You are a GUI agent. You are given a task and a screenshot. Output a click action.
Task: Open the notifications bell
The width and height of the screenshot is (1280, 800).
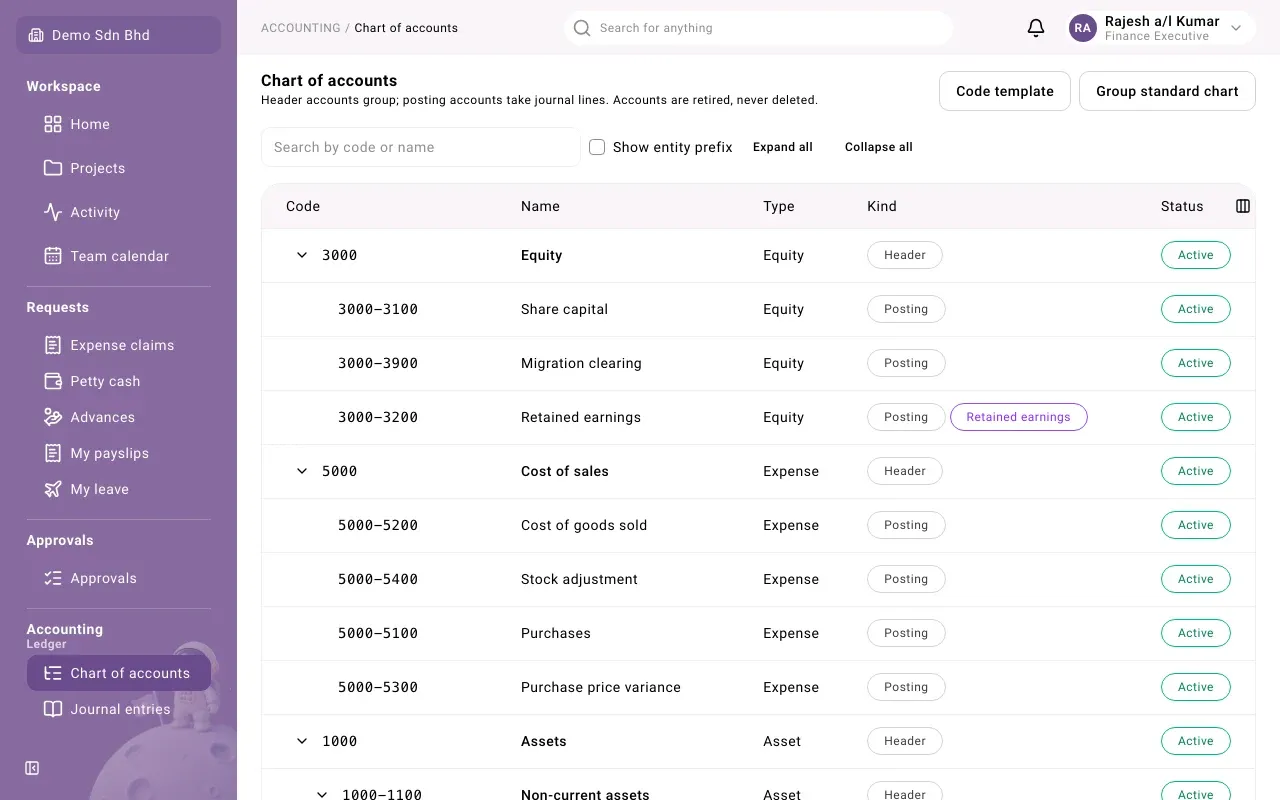tap(1036, 28)
